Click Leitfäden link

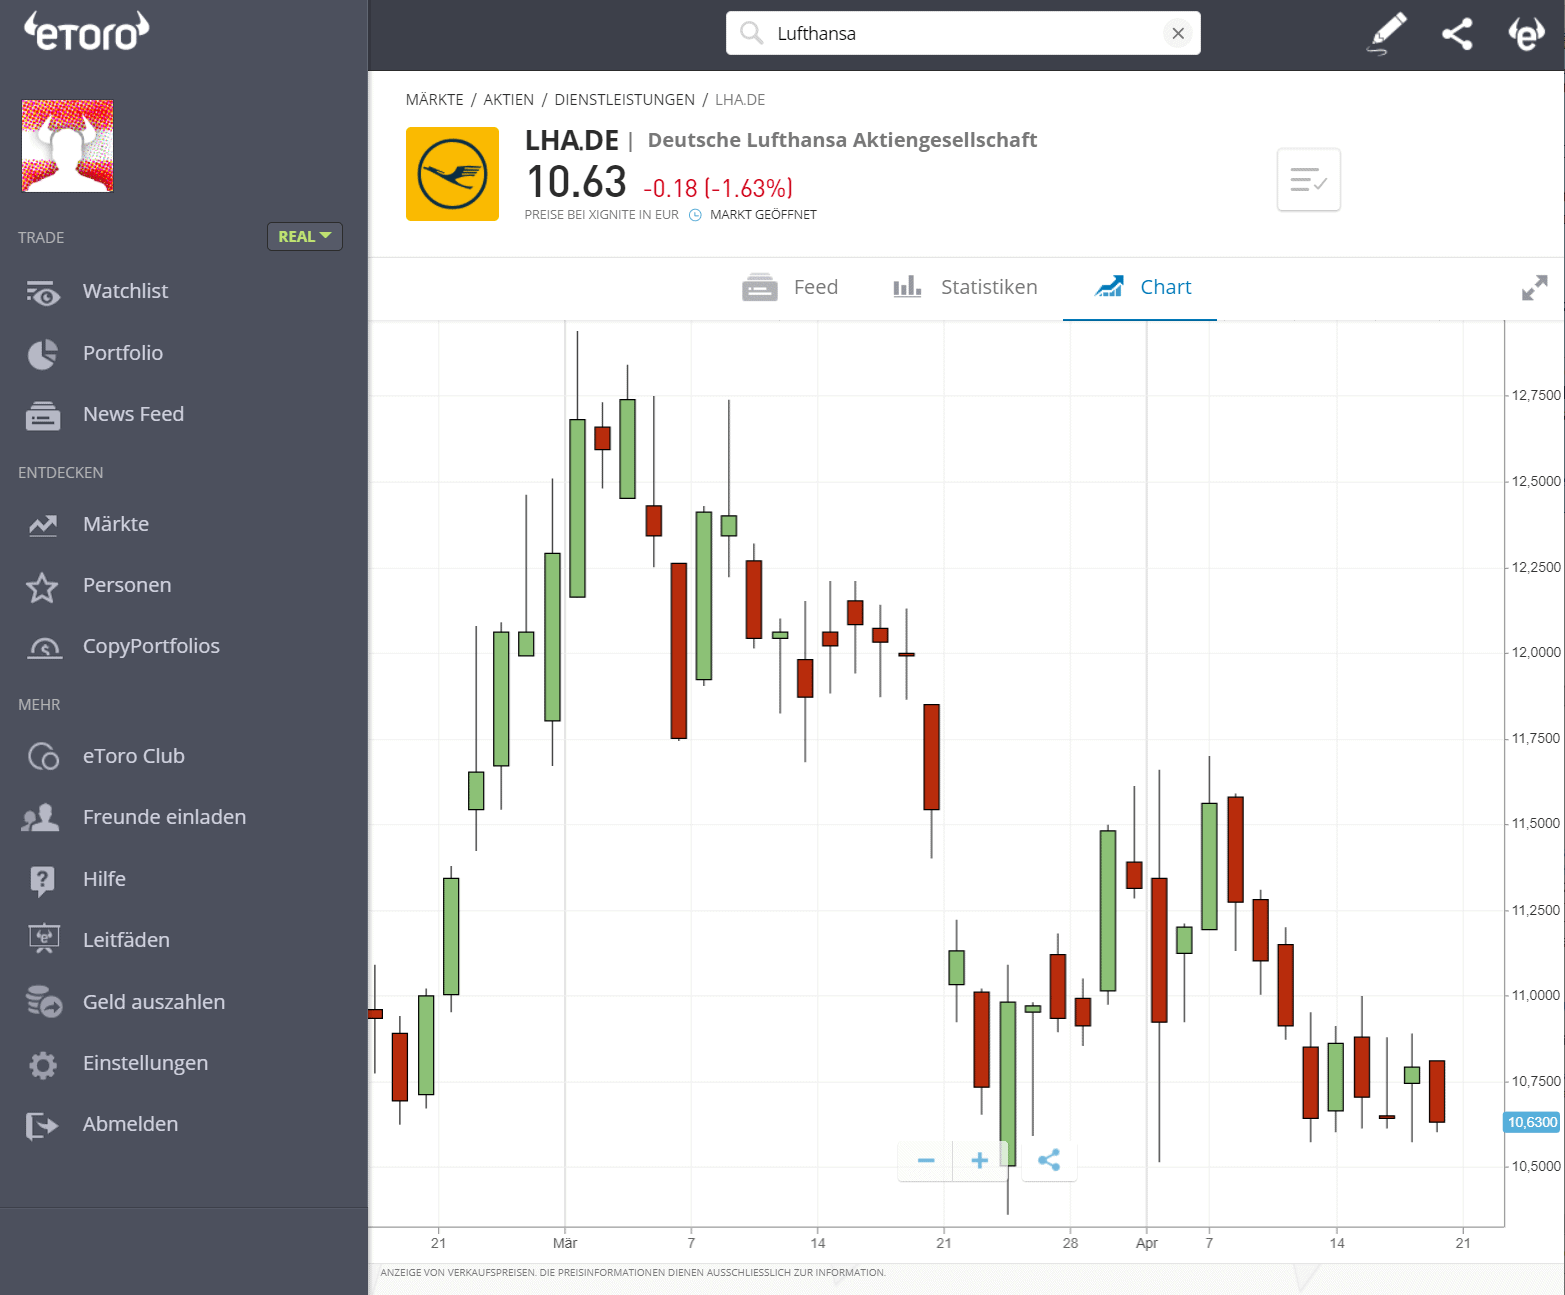126,940
